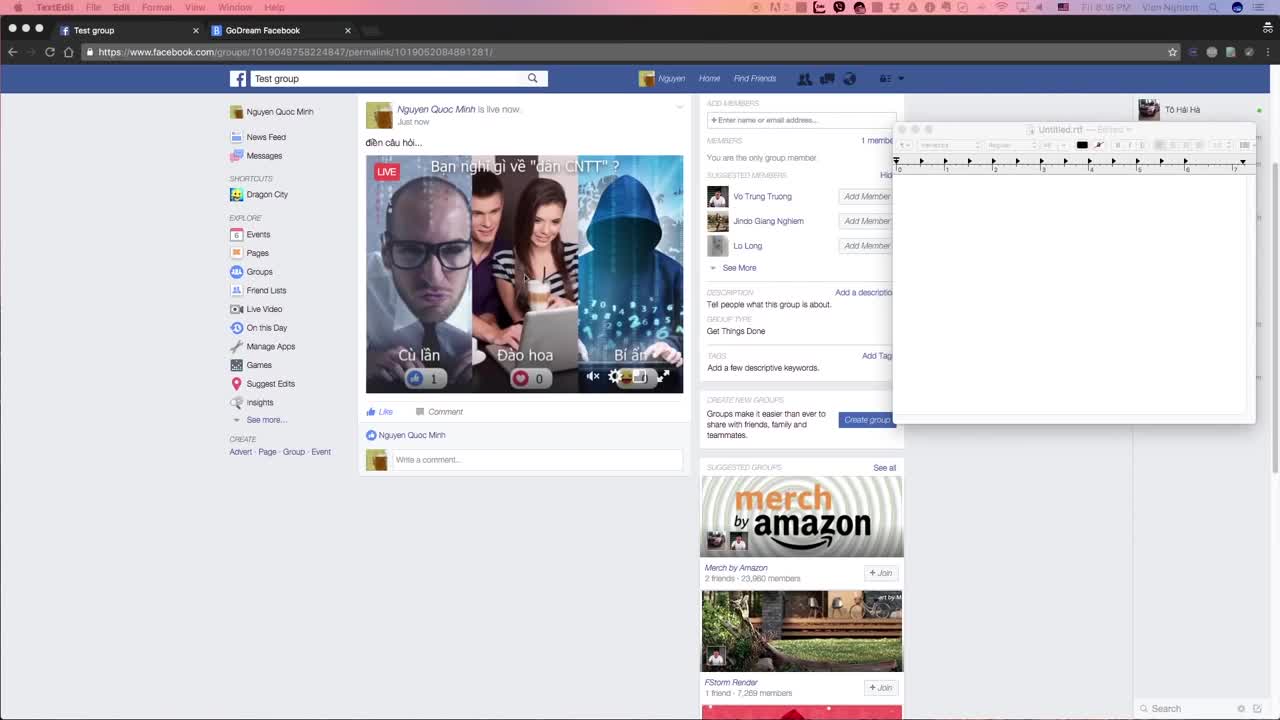Open the TextEdit font family dropdown
This screenshot has height=720, width=1280.
[x=948, y=145]
